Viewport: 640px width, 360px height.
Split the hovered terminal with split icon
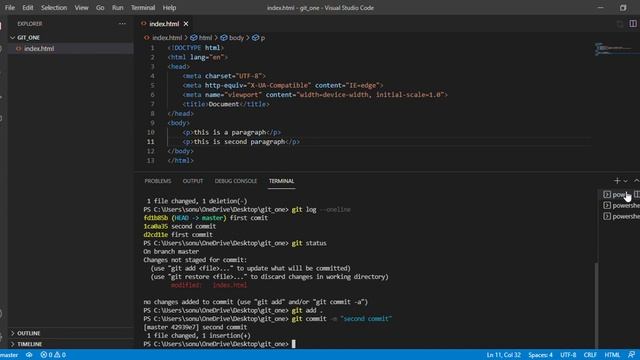pos(637,195)
